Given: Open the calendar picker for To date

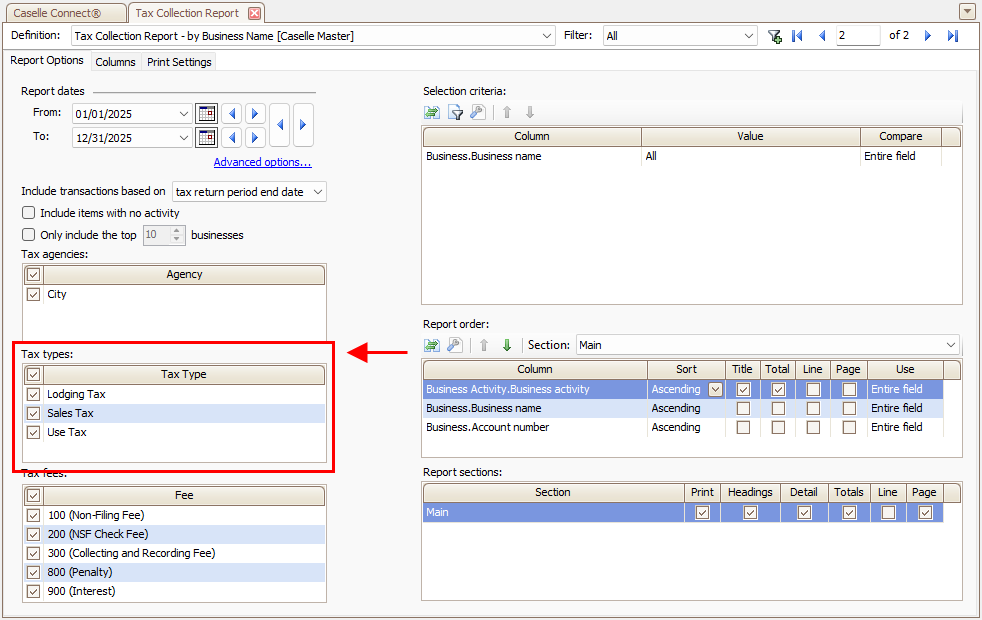Looking at the screenshot, I should pyautogui.click(x=206, y=137).
